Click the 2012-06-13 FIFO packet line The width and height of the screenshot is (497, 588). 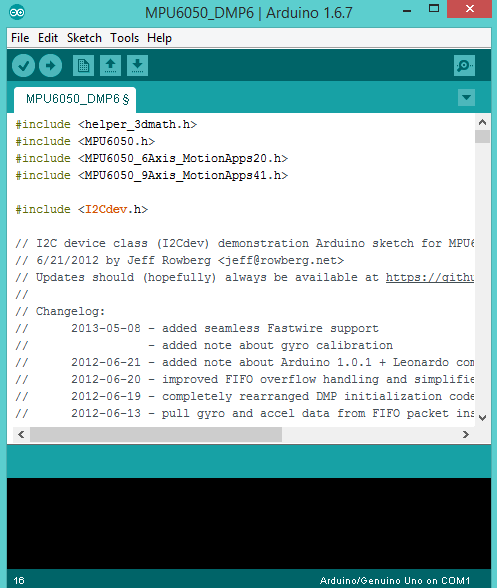tap(245, 413)
